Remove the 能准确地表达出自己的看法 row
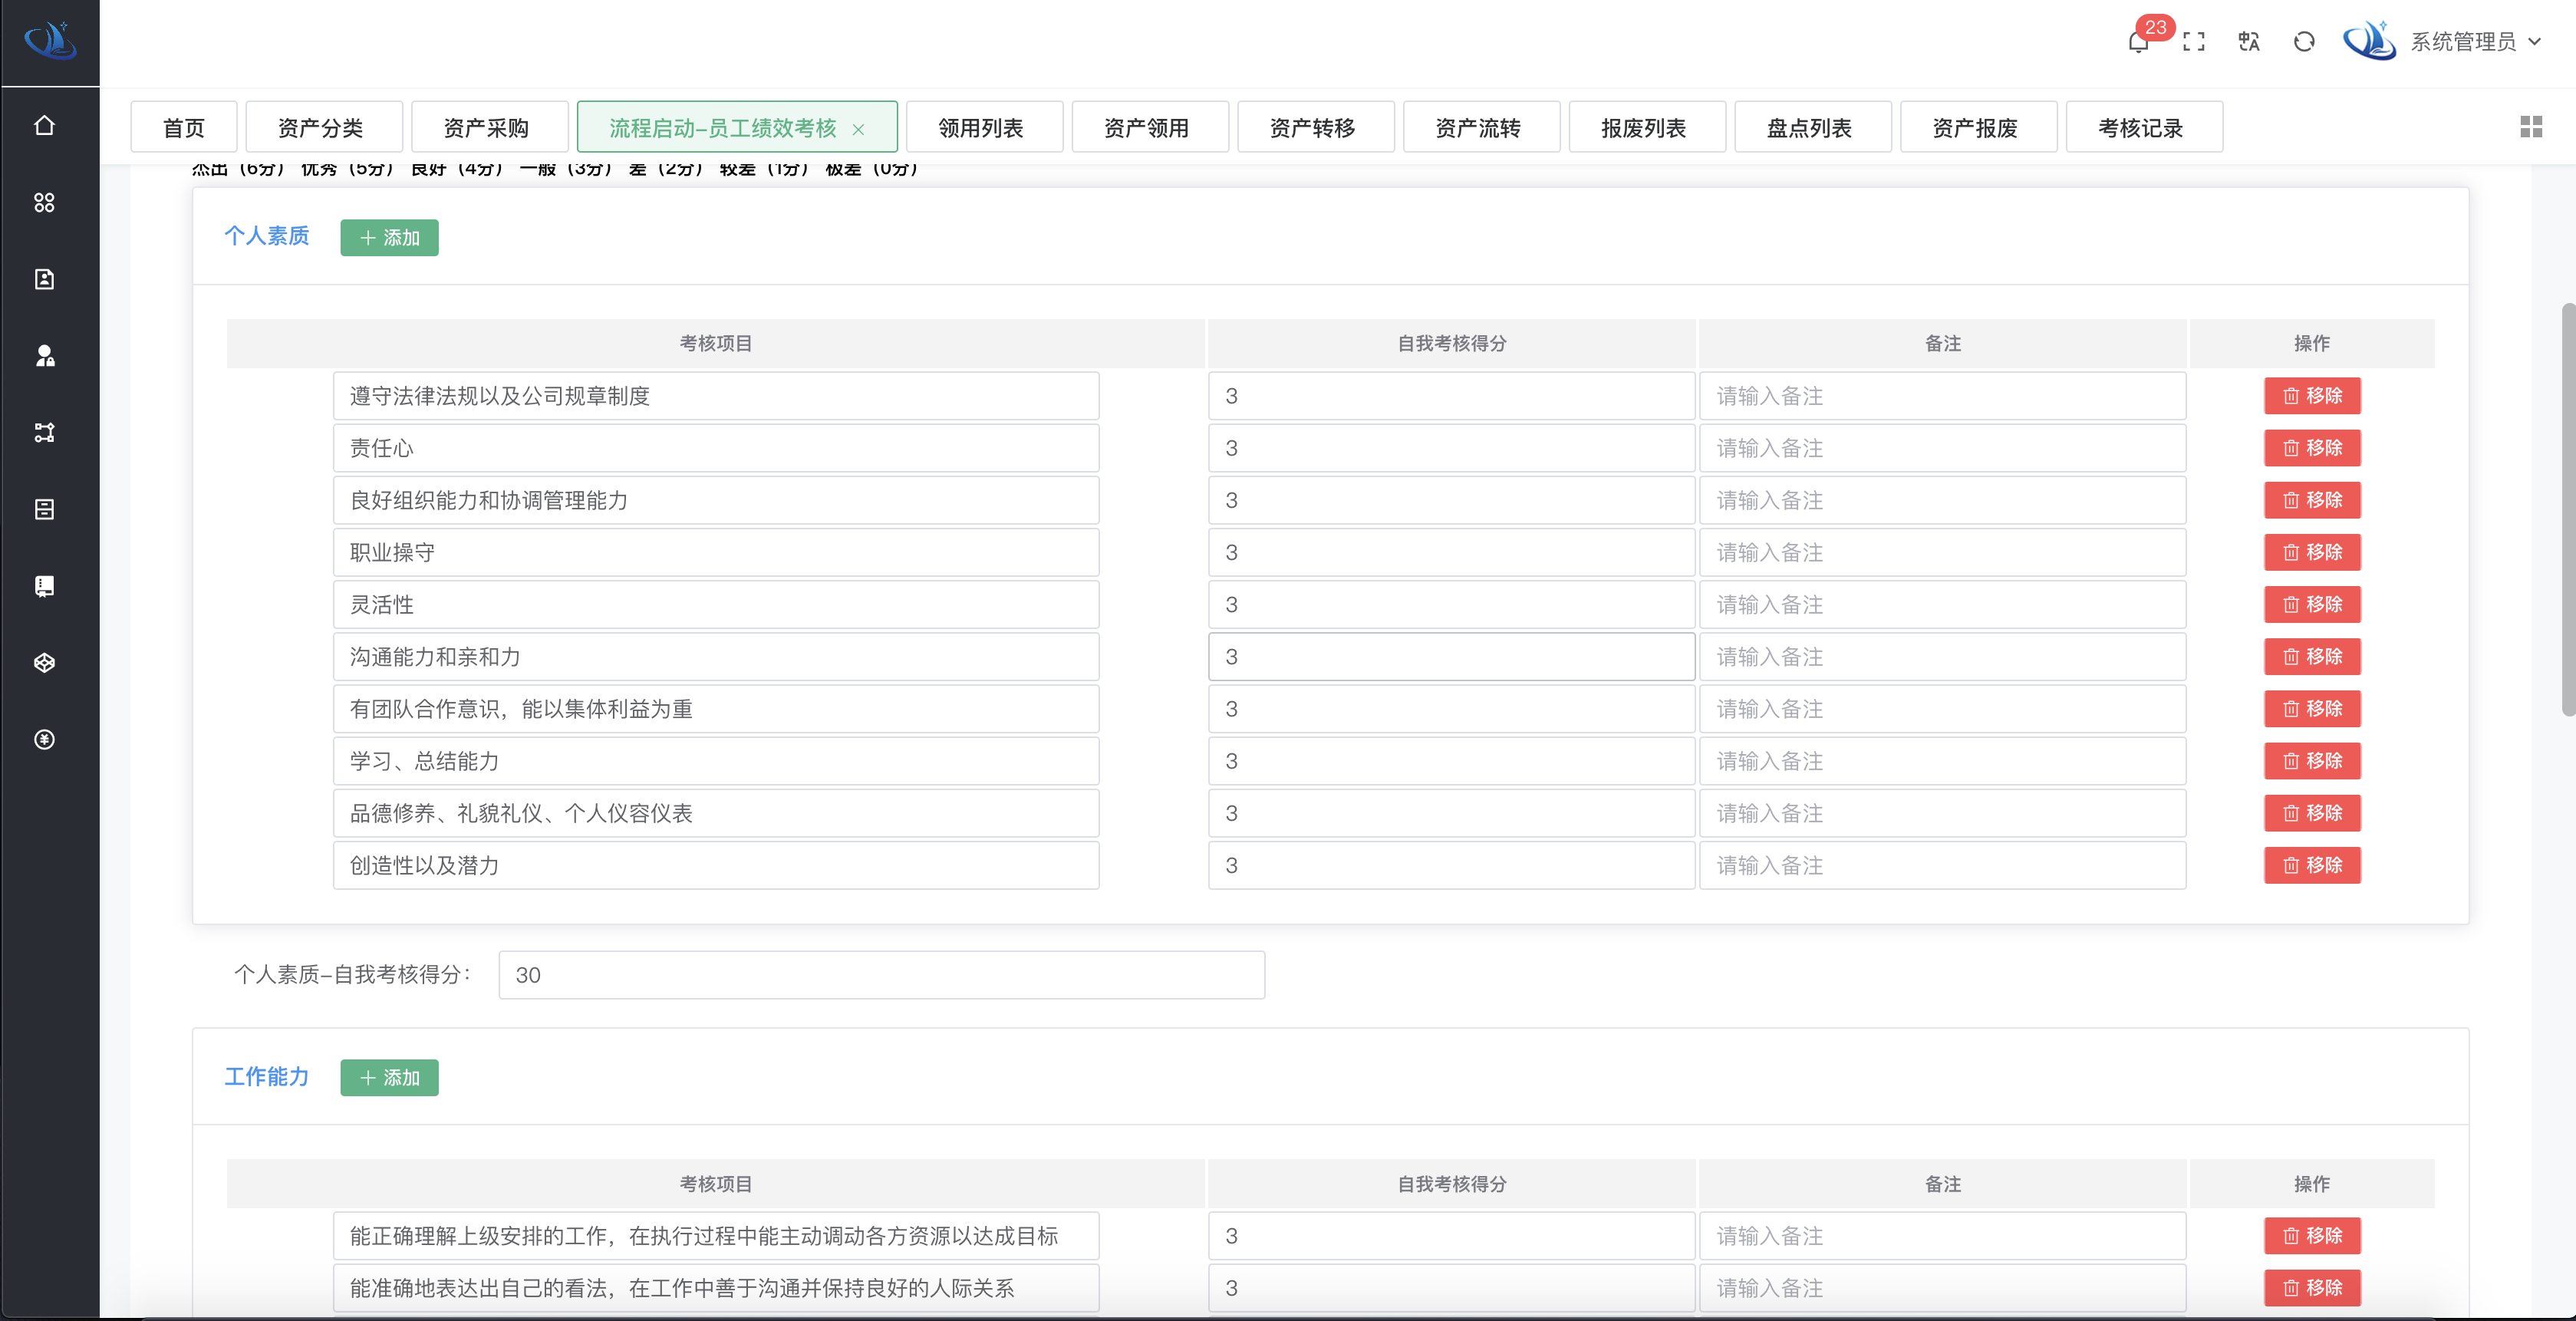Viewport: 2576px width, 1321px height. (2312, 1287)
